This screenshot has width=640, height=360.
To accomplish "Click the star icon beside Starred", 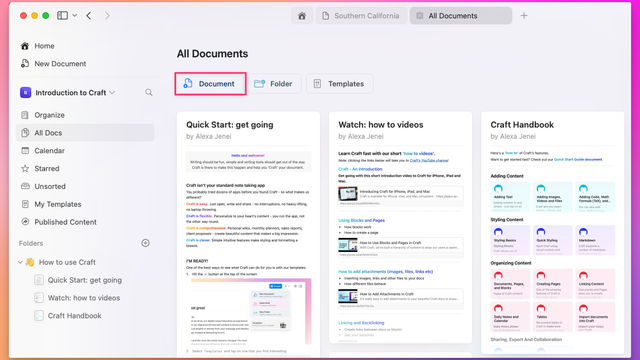I will [25, 169].
